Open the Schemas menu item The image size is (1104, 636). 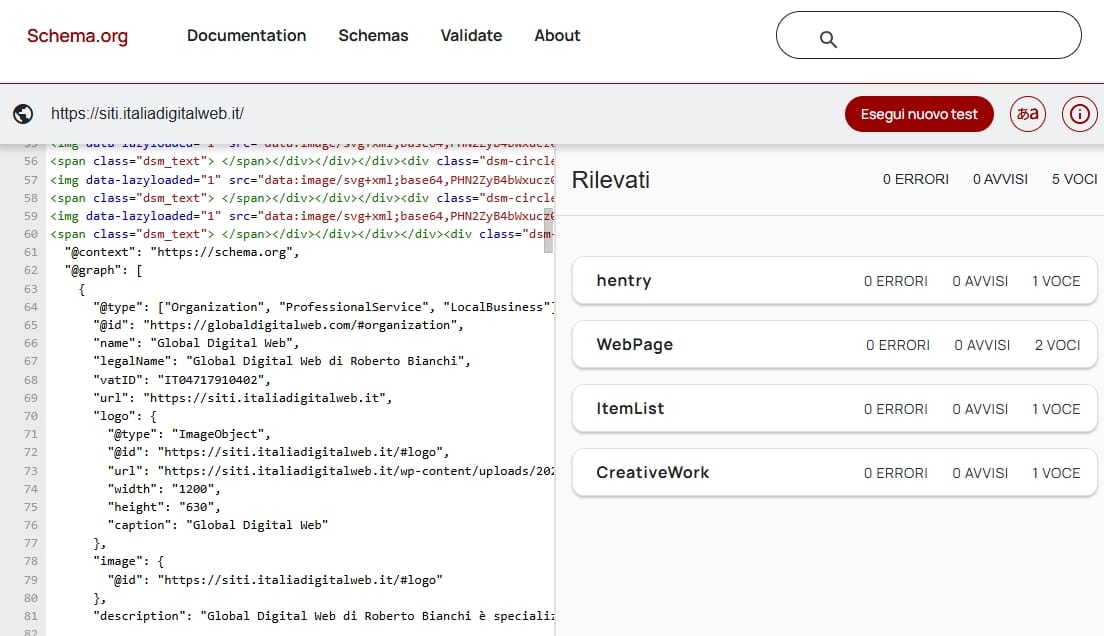point(373,36)
